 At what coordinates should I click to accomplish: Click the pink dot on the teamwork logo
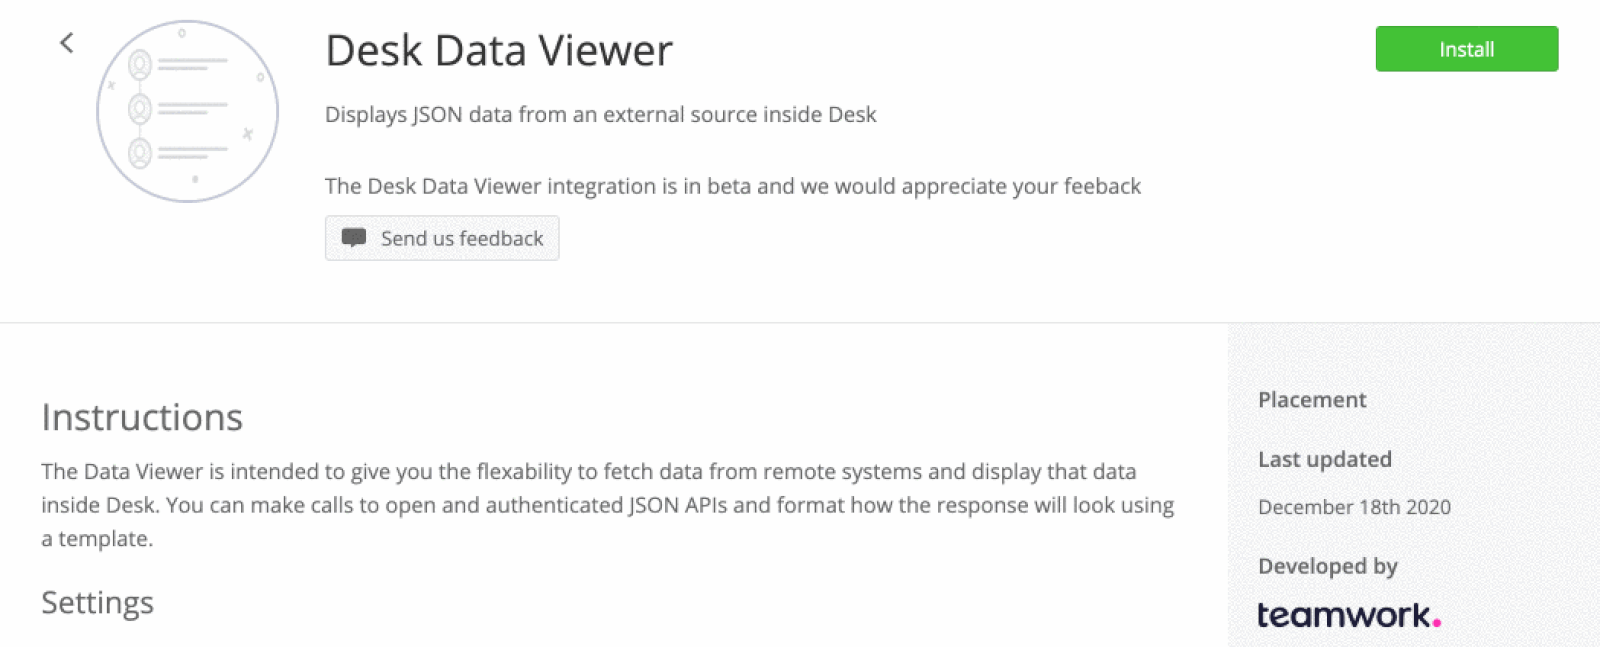click(1437, 623)
